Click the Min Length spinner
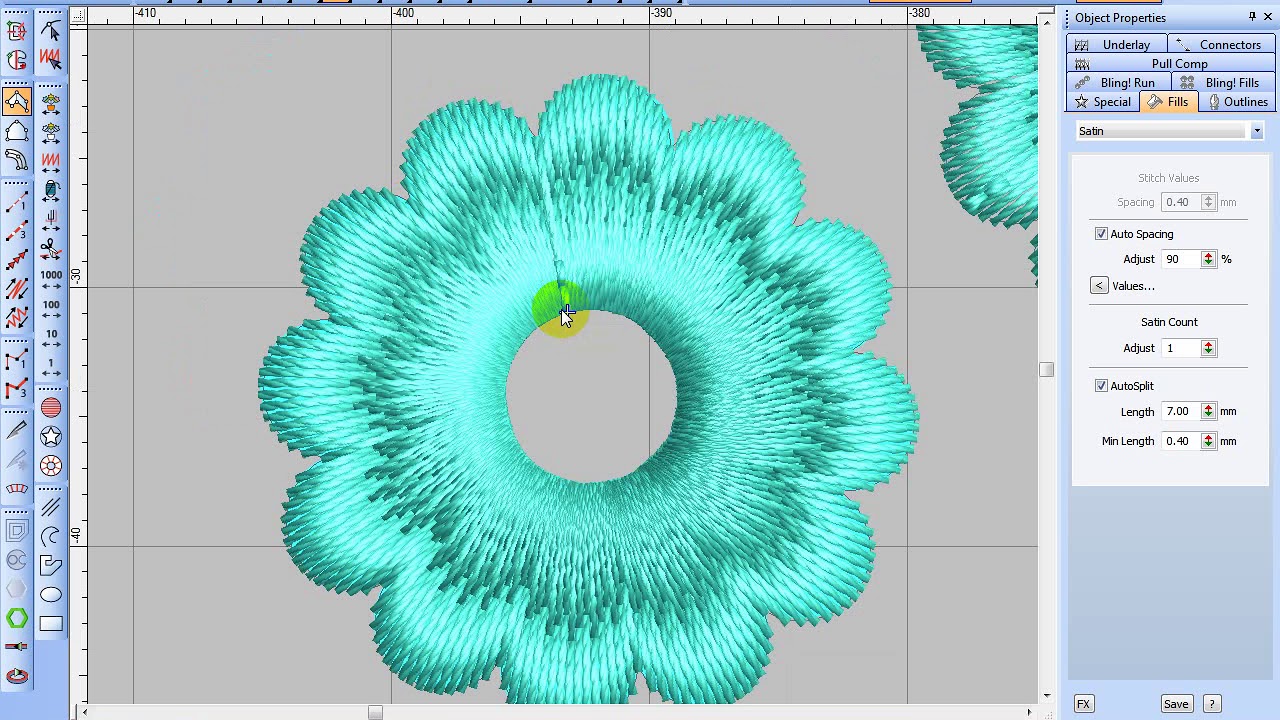1280x720 pixels. point(1208,441)
